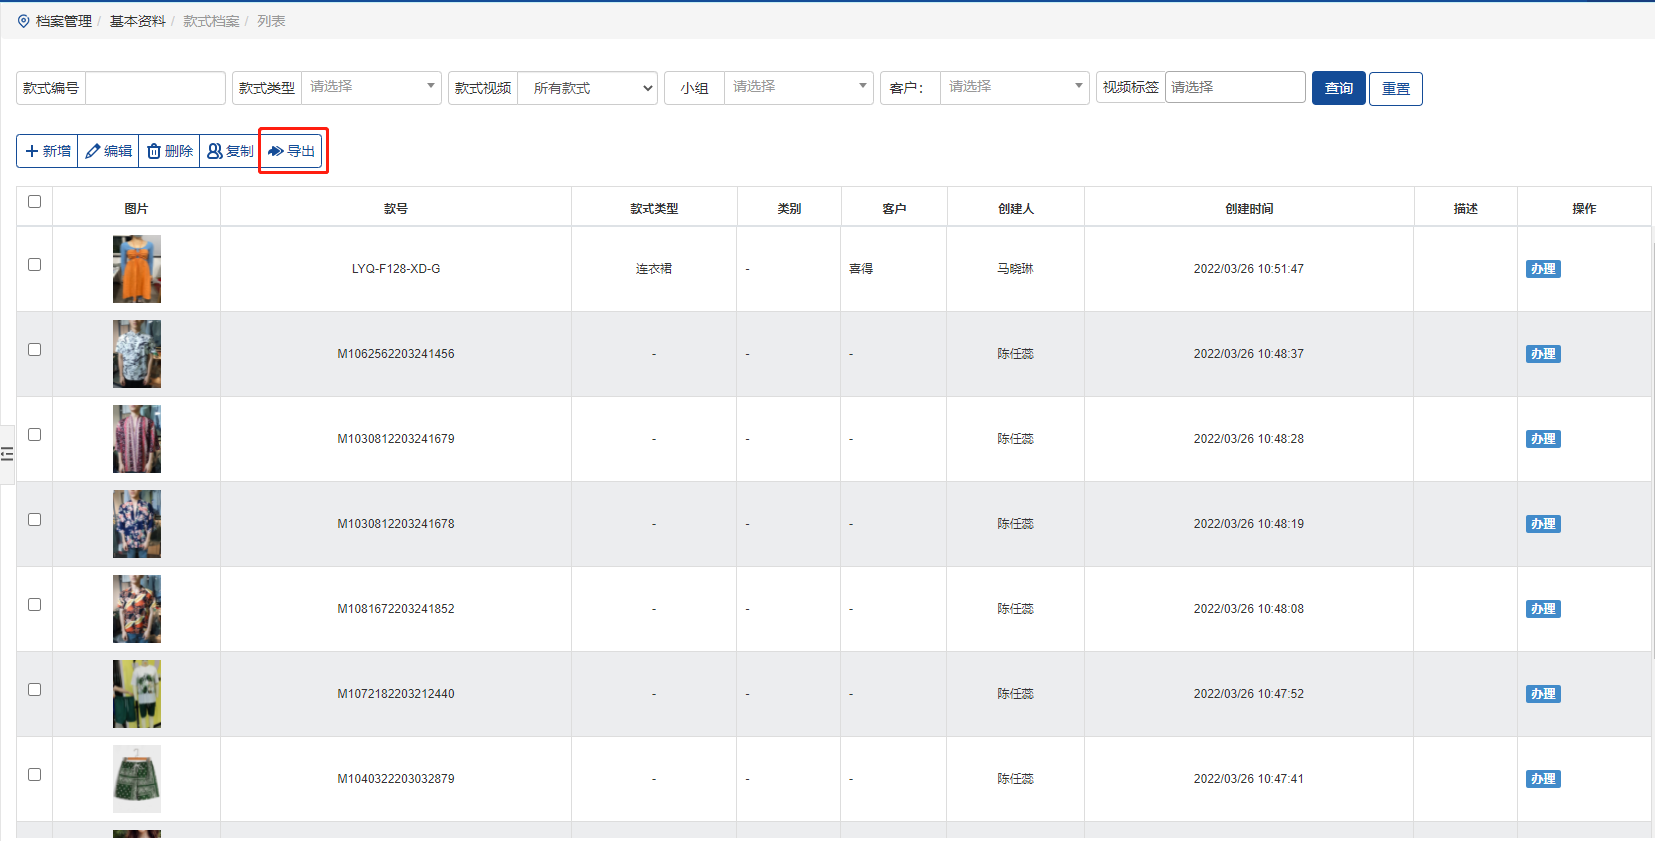Toggle the select-all checkbox in table header
Screen dimensions: 1655x841
(35, 202)
